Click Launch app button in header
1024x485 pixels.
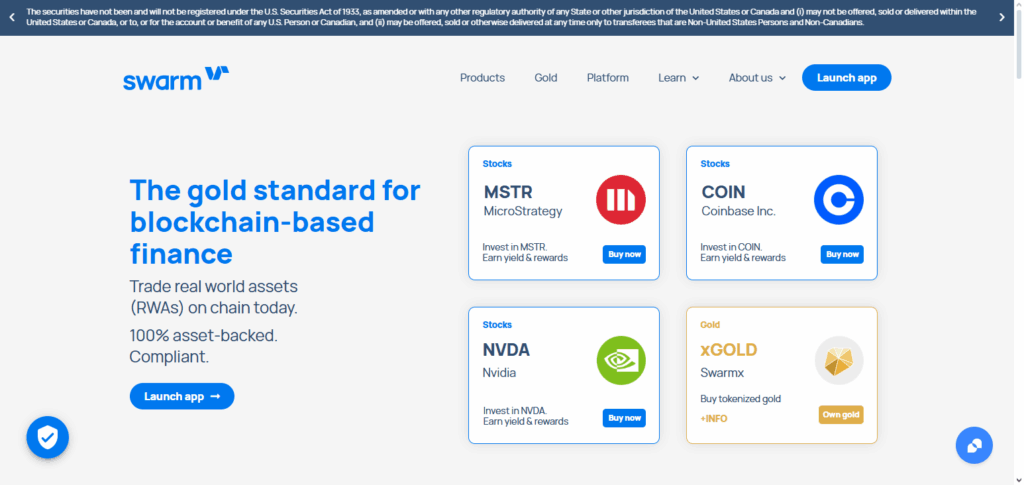click(x=846, y=78)
